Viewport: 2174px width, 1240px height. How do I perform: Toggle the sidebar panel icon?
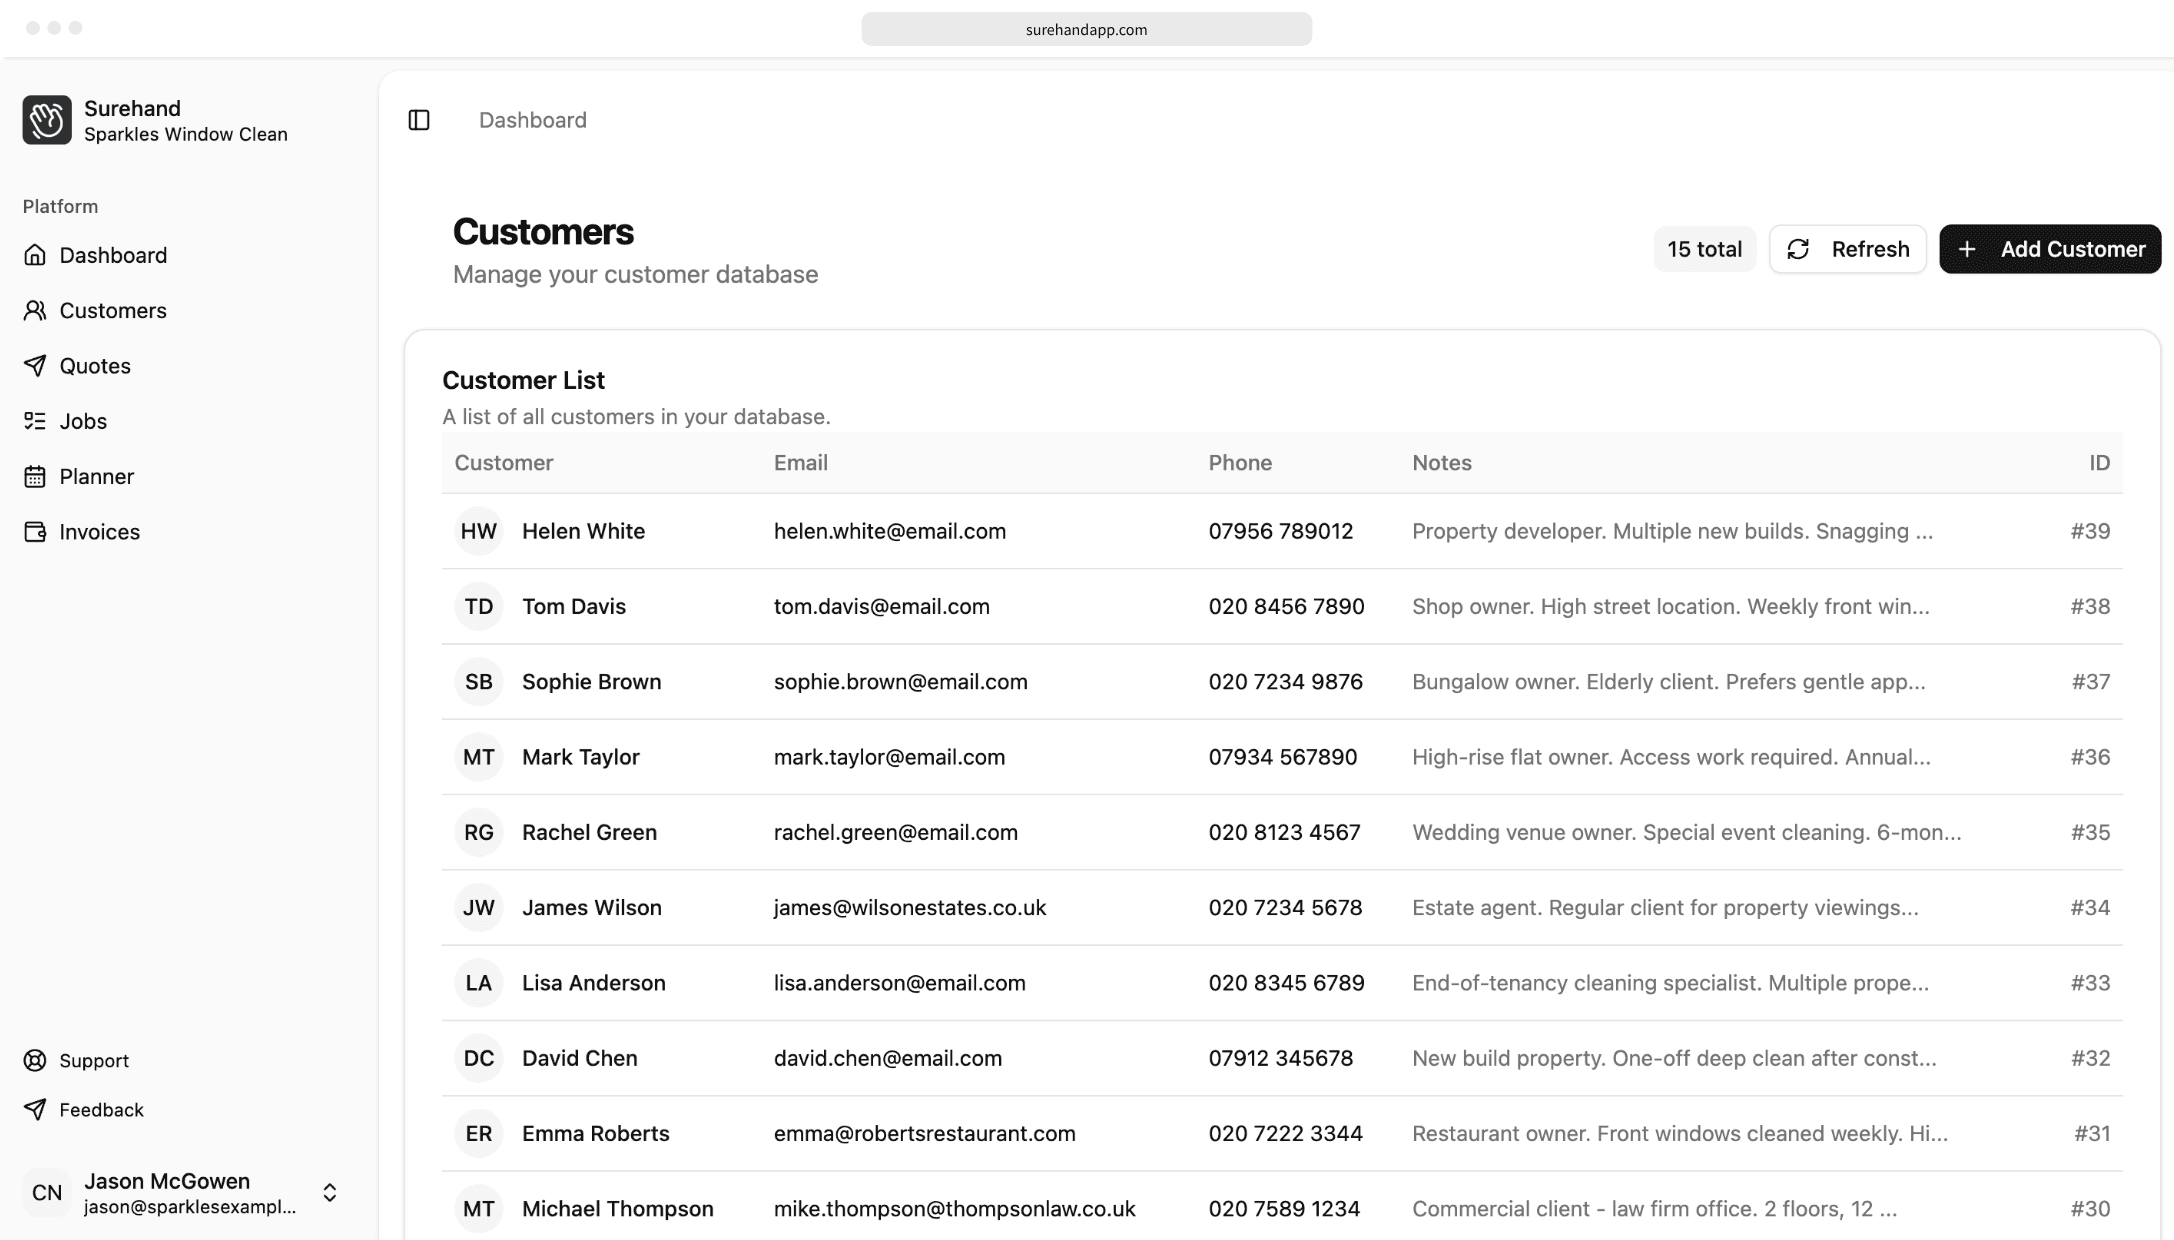coord(419,120)
